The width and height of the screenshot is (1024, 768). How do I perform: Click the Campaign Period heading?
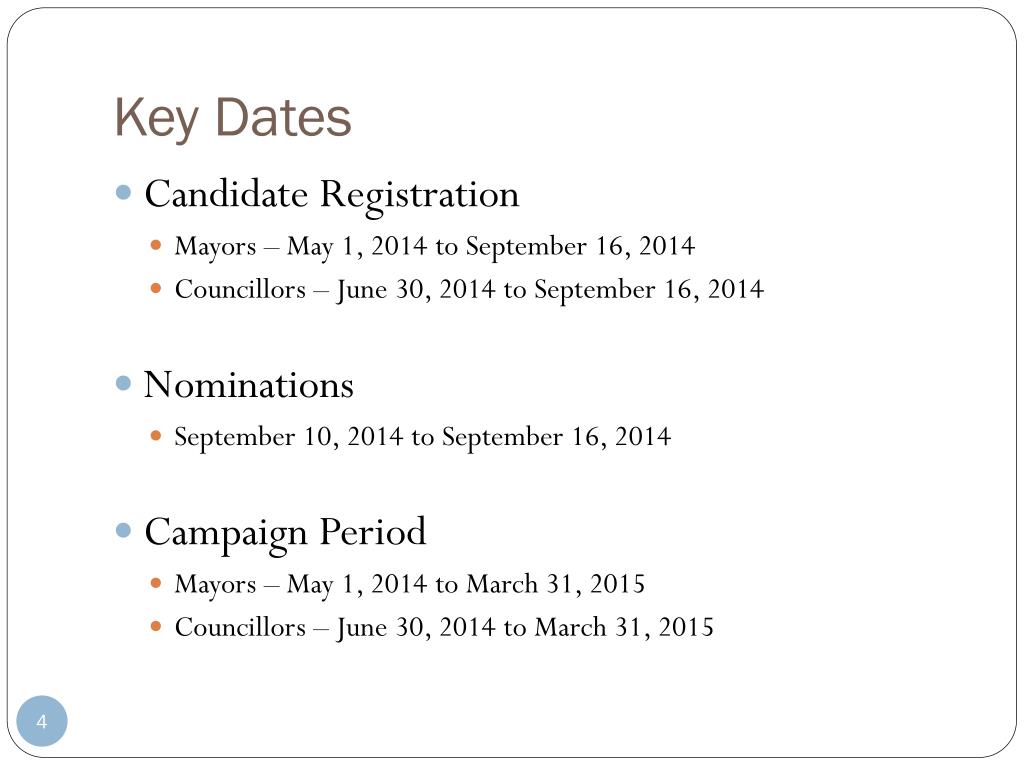285,534
